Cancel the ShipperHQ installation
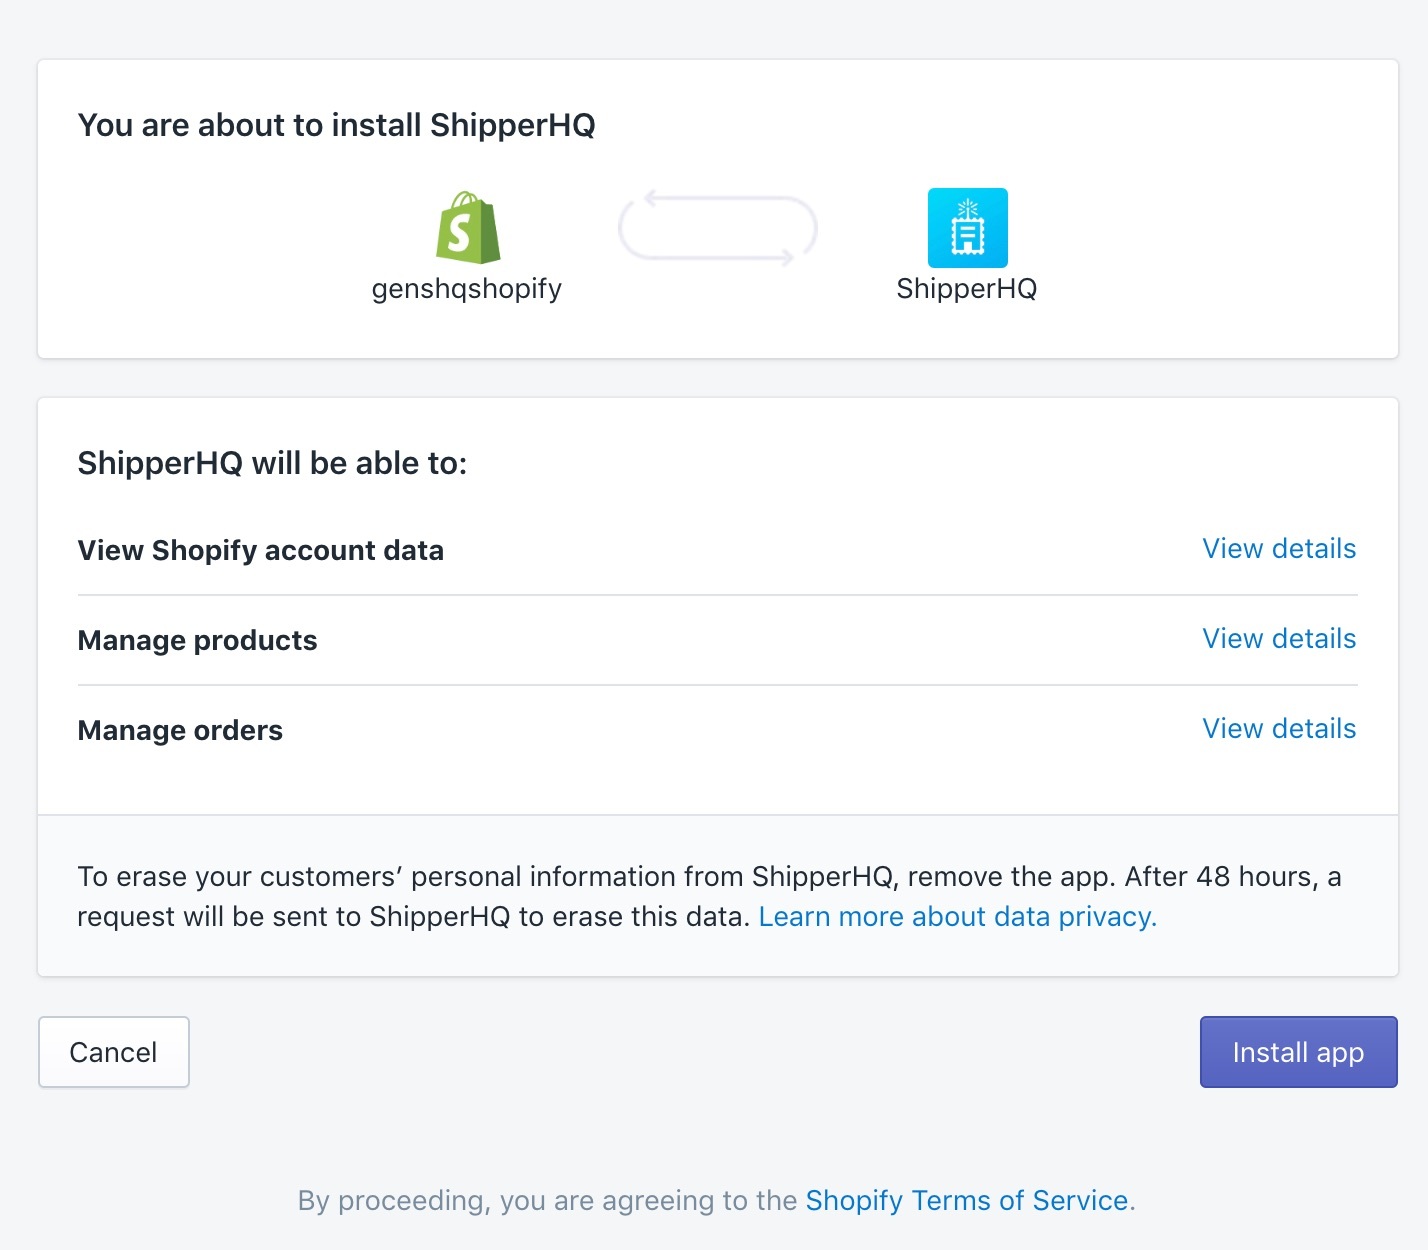The height and width of the screenshot is (1250, 1428). pyautogui.click(x=113, y=1052)
